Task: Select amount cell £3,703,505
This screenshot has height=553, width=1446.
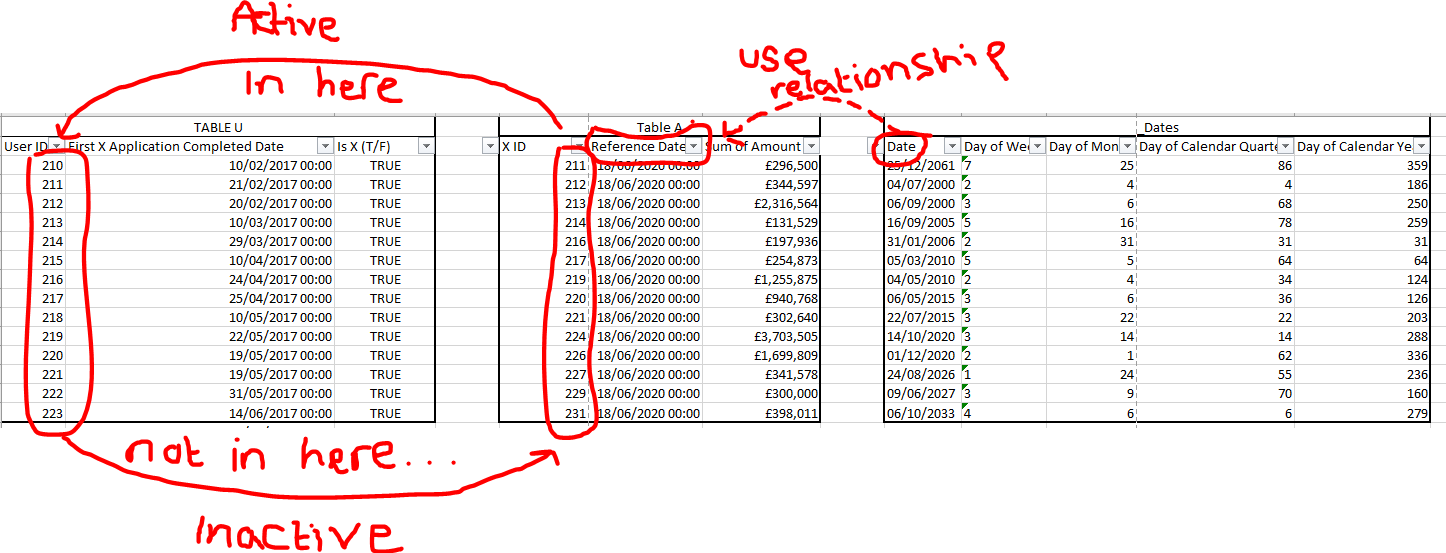Action: pyautogui.click(x=761, y=336)
